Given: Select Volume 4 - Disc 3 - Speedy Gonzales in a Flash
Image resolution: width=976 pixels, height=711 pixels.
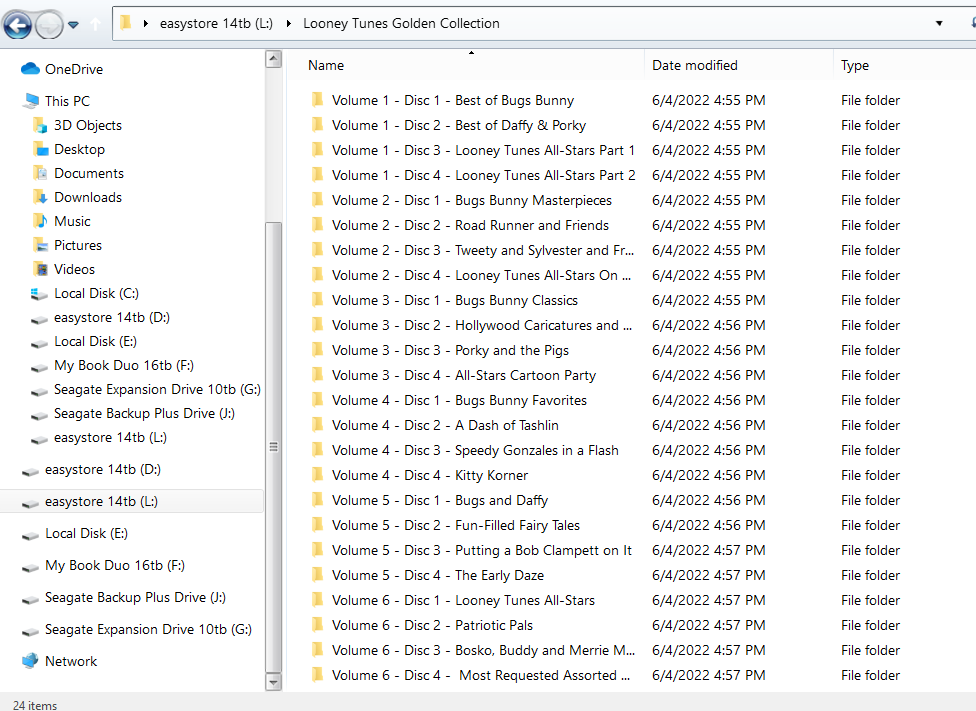Looking at the screenshot, I should (475, 450).
